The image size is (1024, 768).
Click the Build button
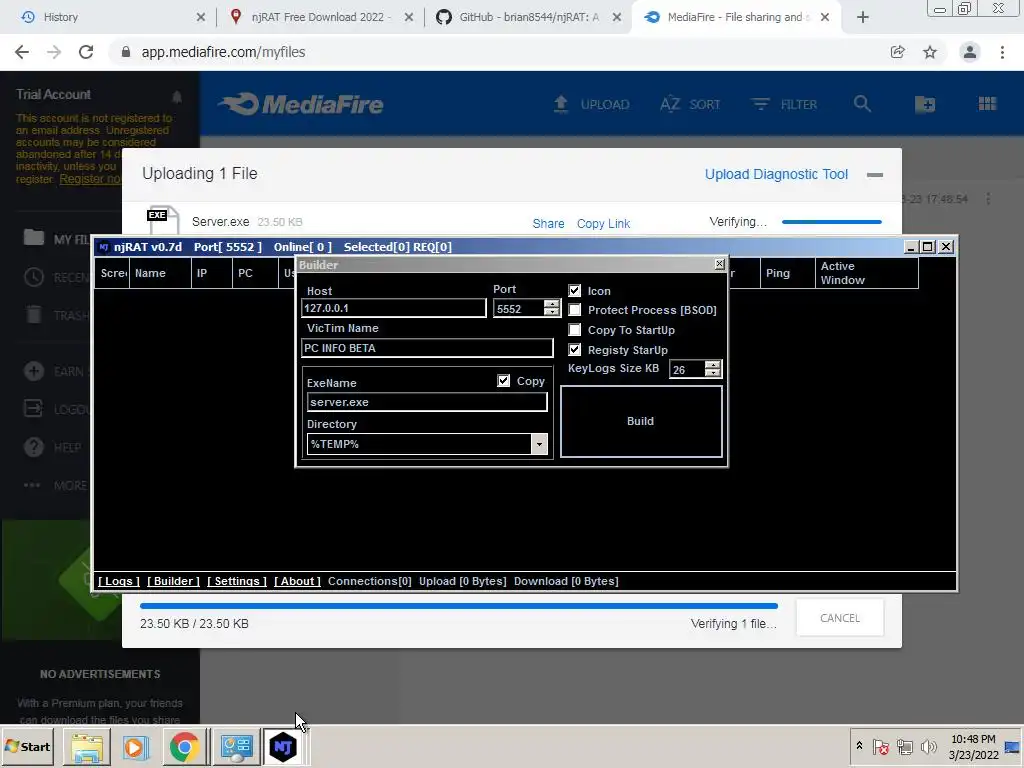coord(641,421)
